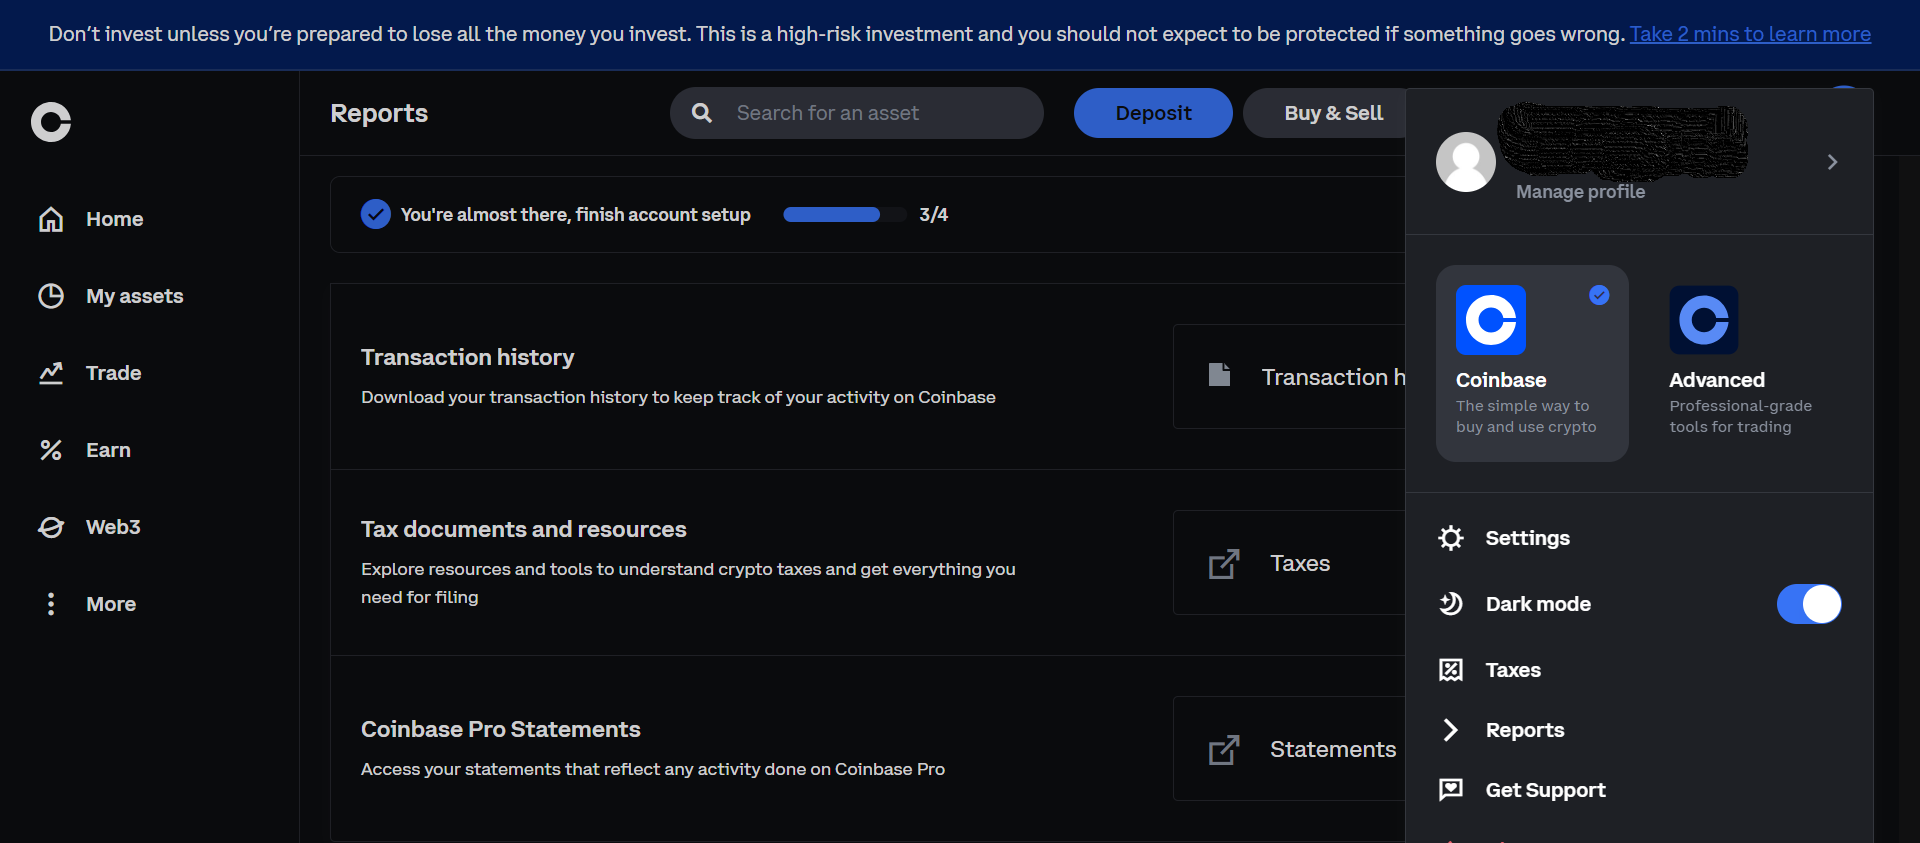Image resolution: width=1920 pixels, height=843 pixels.
Task: Click the Coinbase logo in the sidebar
Action: click(51, 122)
